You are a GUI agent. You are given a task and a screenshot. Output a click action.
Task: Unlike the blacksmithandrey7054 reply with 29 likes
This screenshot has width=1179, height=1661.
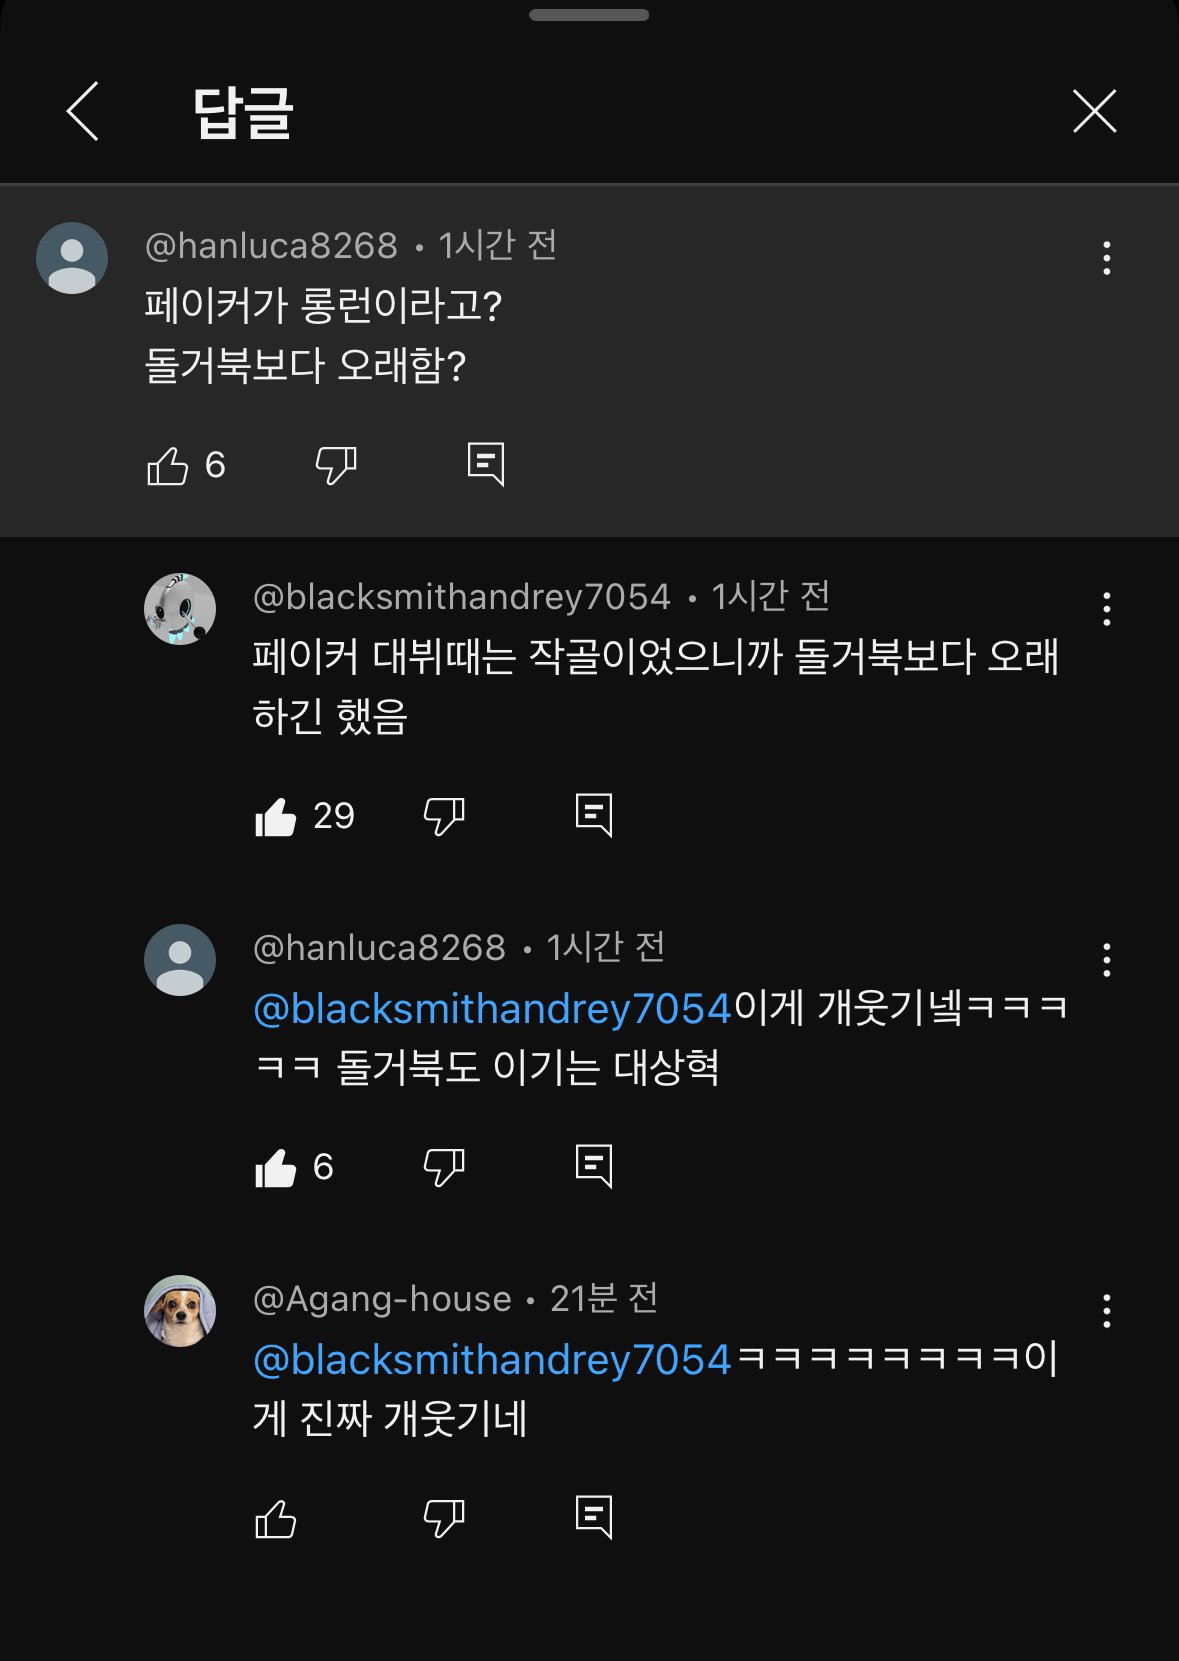click(x=276, y=817)
